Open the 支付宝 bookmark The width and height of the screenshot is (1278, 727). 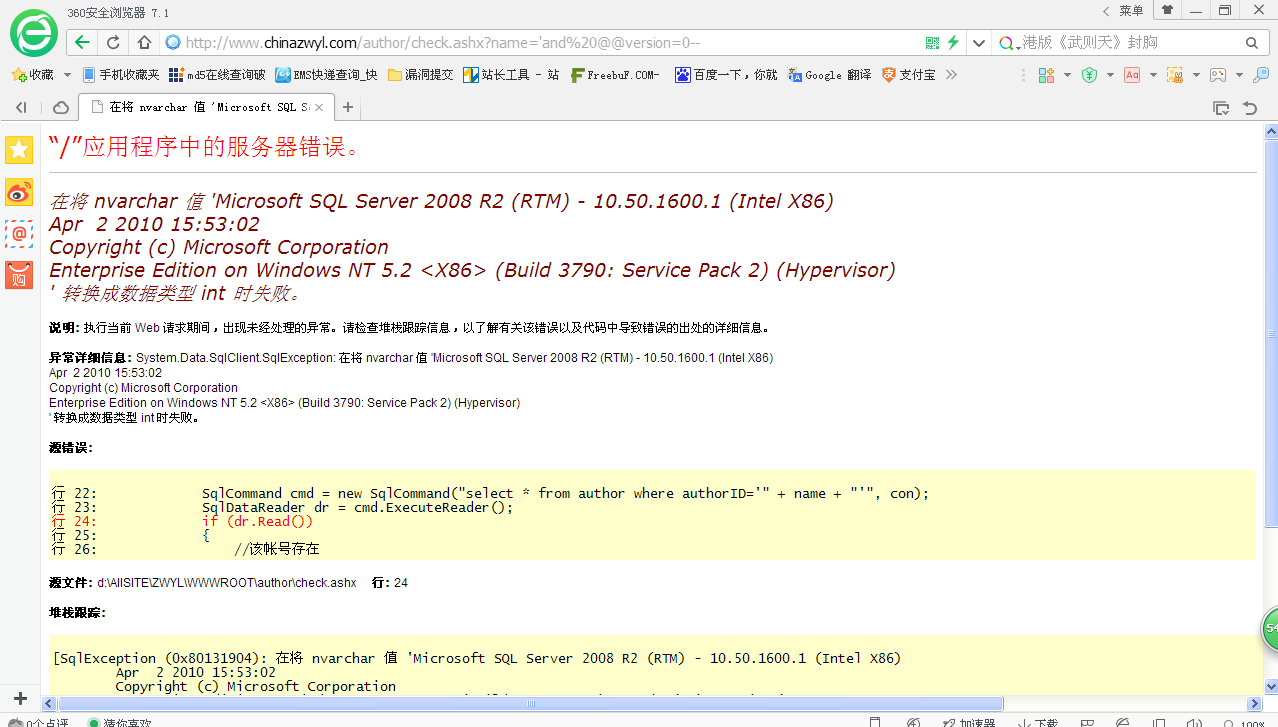(x=909, y=75)
